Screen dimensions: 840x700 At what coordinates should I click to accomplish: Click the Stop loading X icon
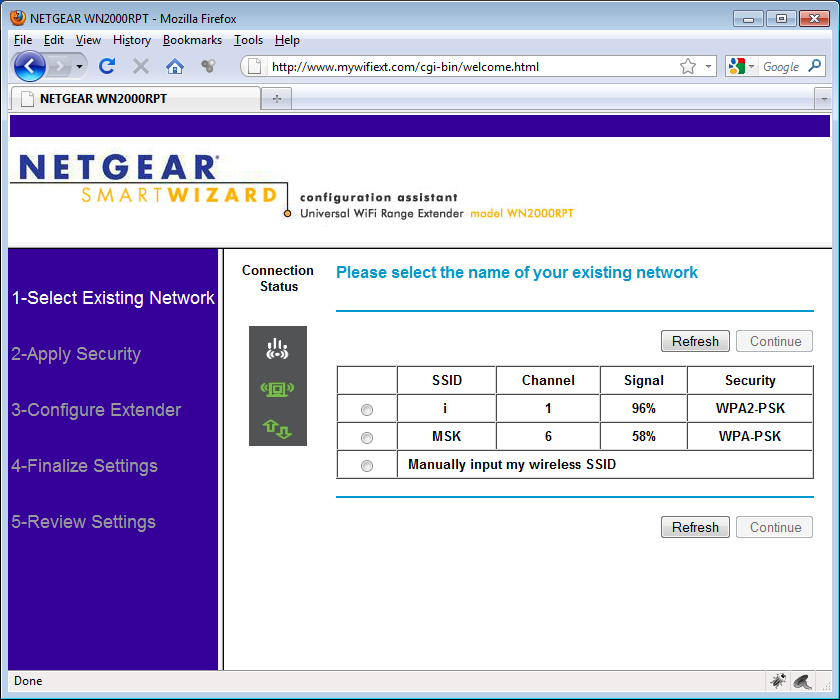point(141,66)
